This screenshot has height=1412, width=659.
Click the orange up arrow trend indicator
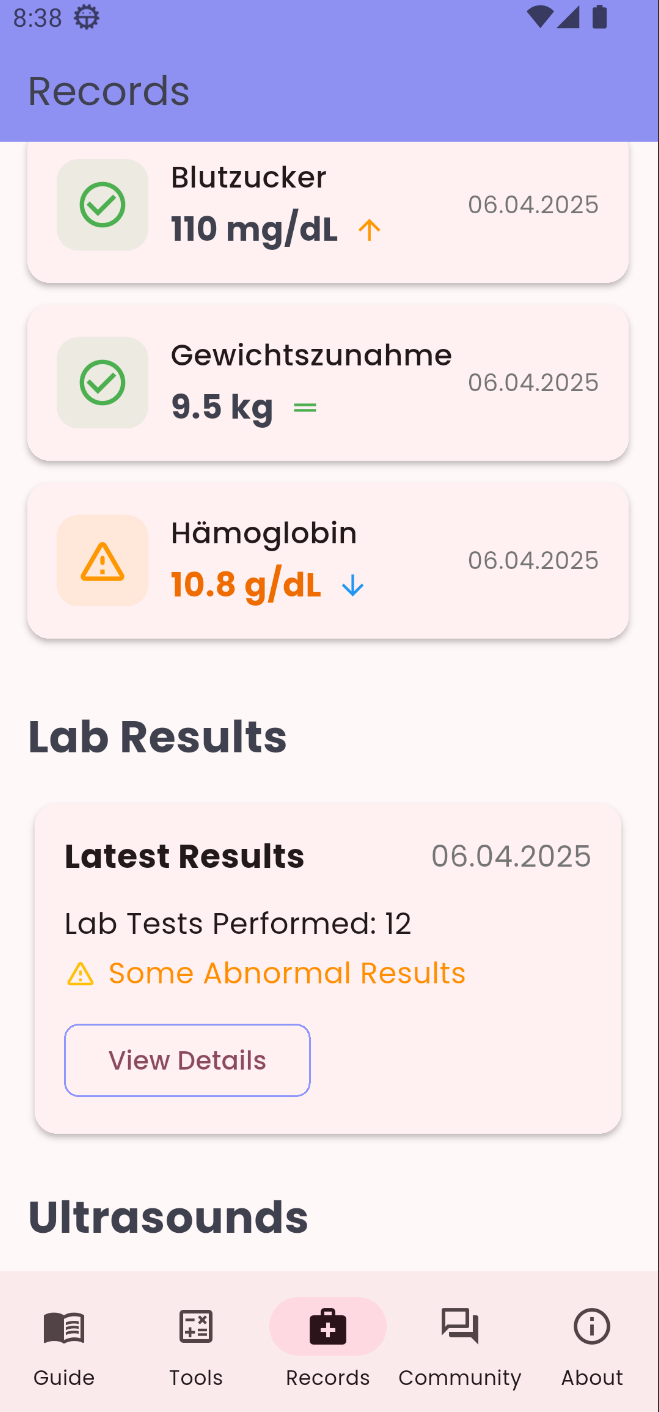[370, 231]
